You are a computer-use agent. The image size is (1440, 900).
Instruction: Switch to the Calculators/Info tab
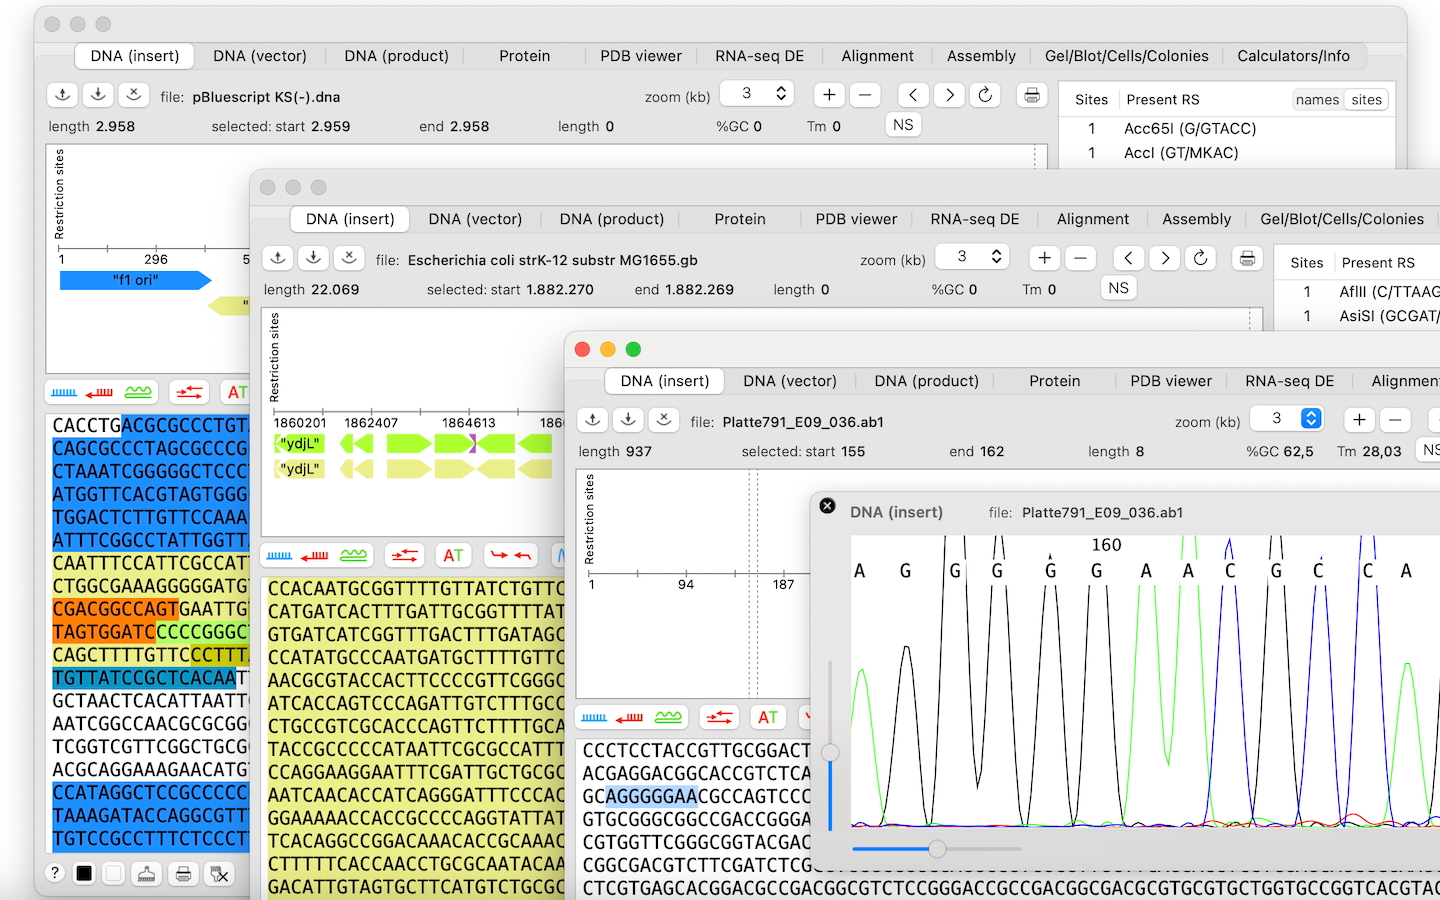[1293, 56]
